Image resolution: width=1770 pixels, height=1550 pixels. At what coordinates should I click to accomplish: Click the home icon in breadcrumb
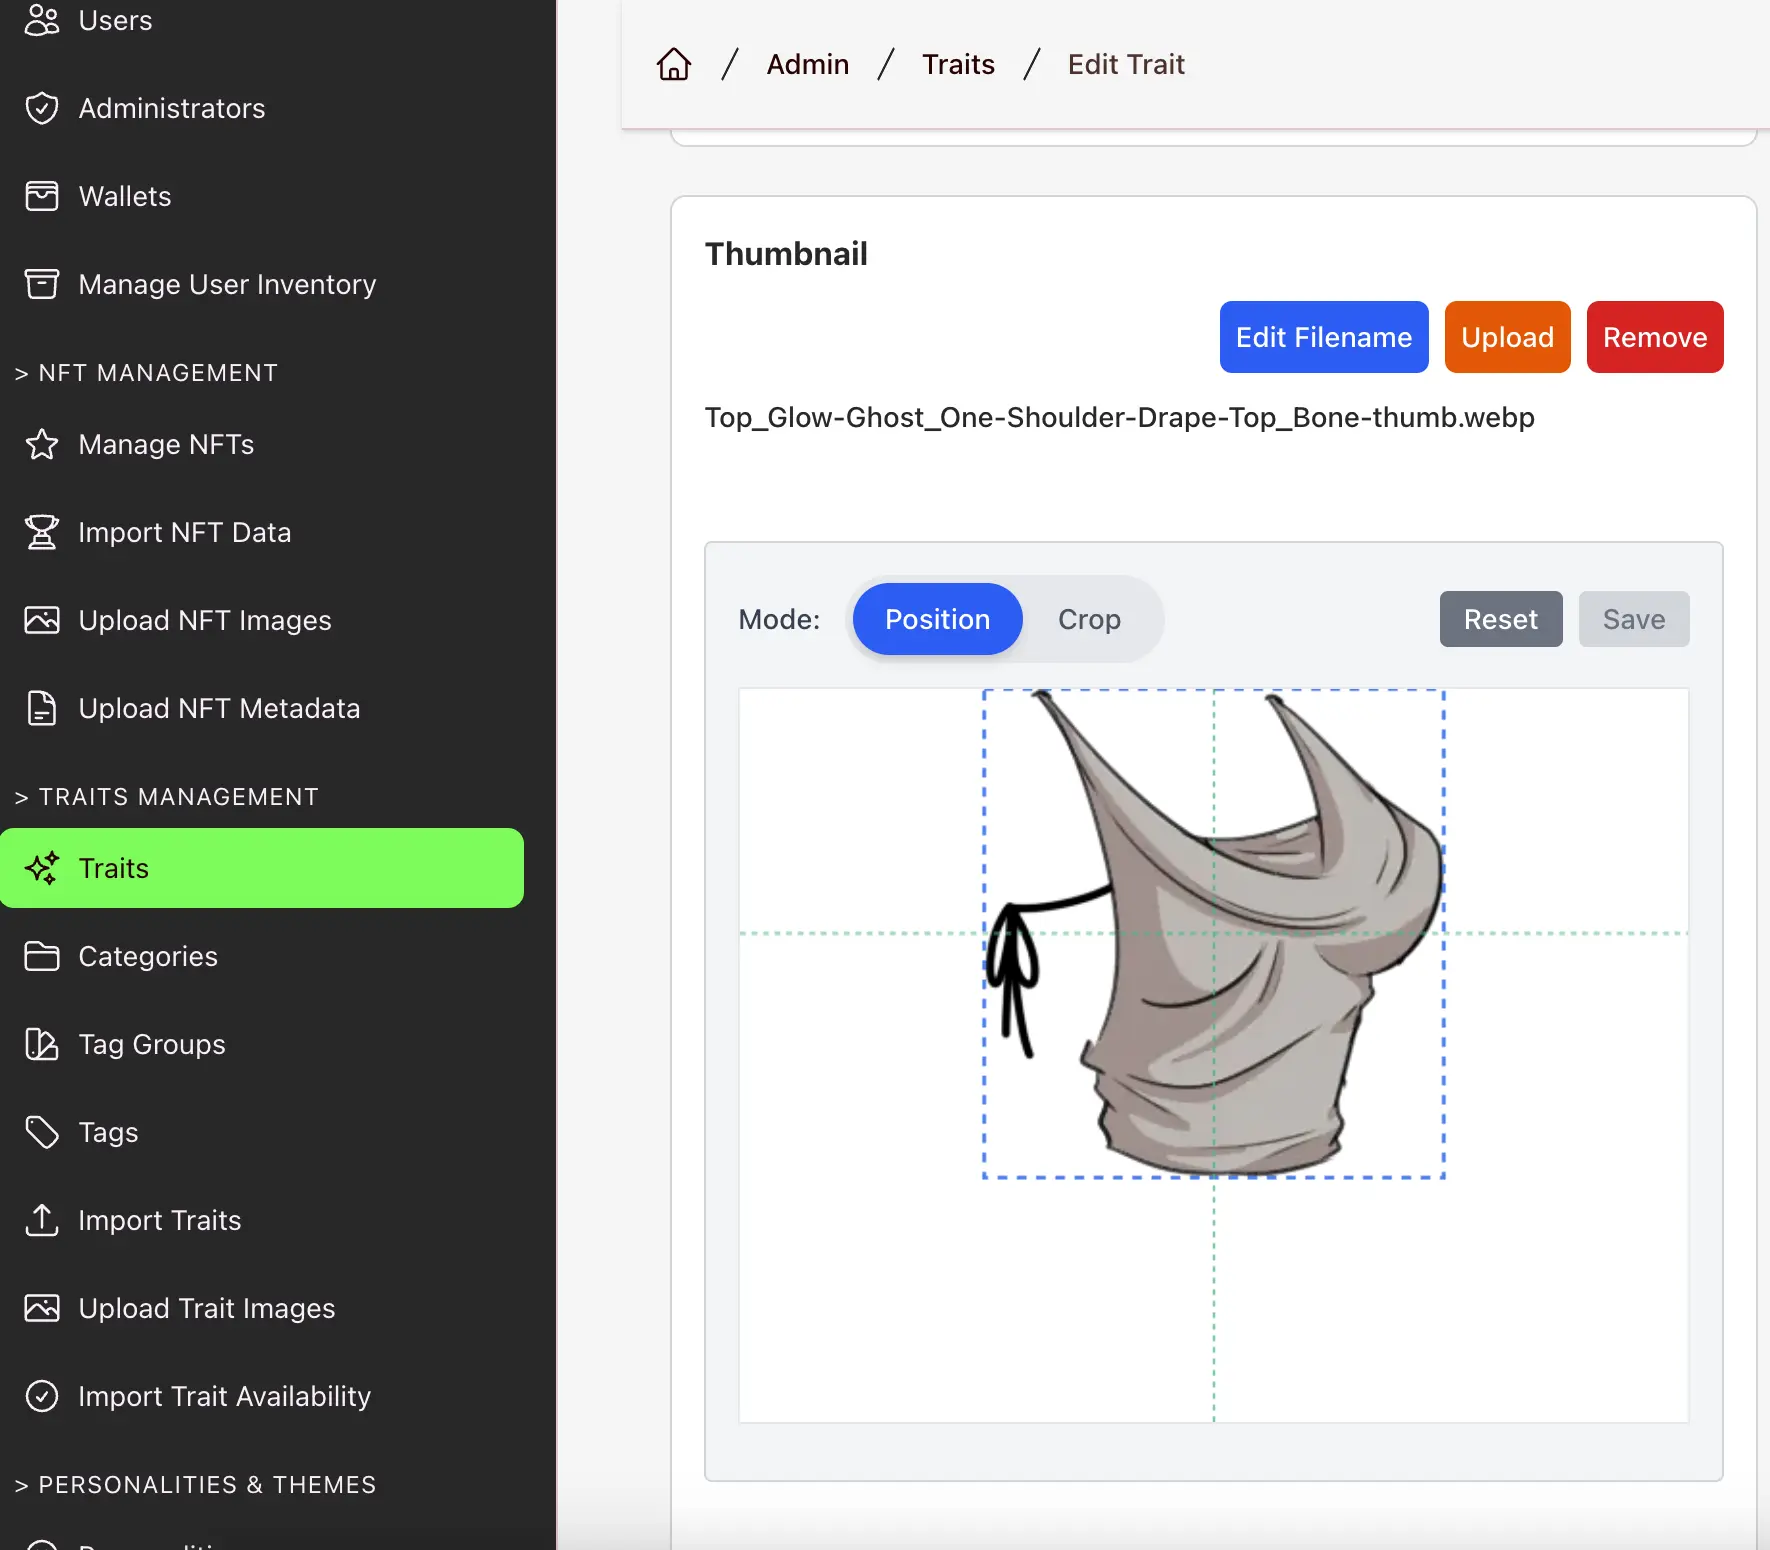pos(673,64)
